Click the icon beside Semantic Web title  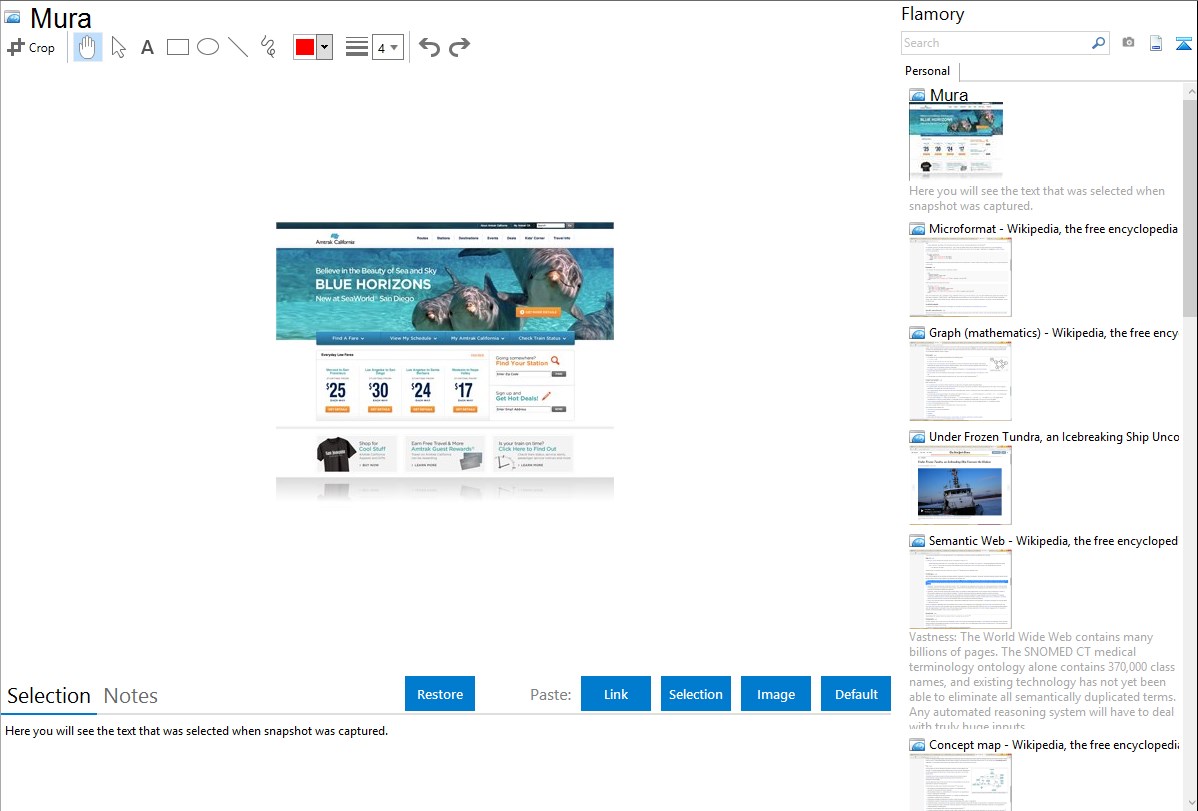[x=918, y=541]
